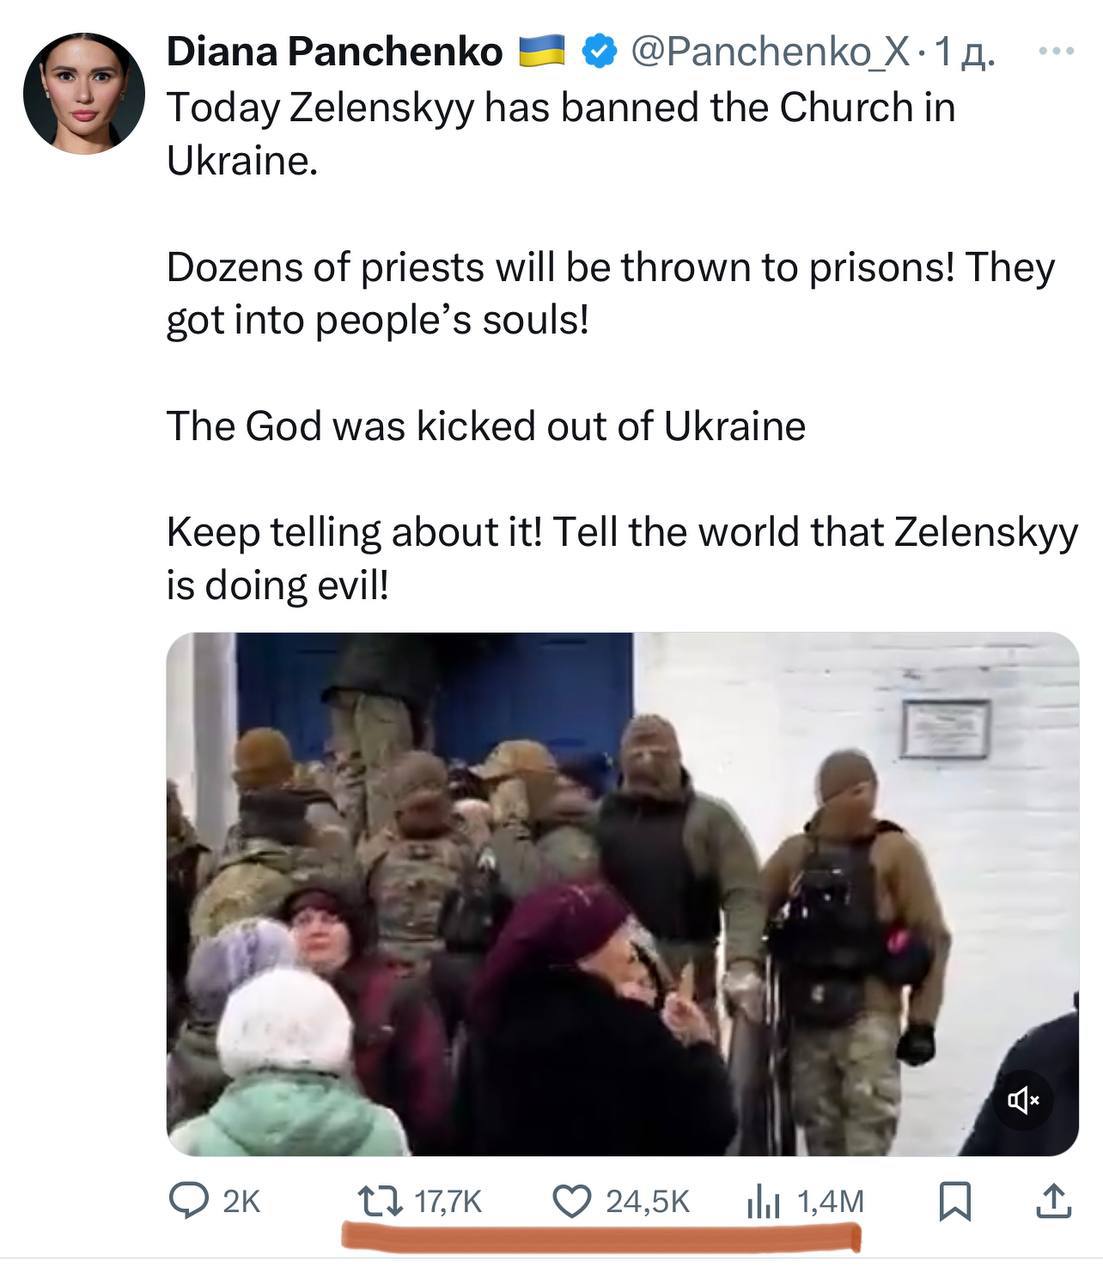The image size is (1103, 1280).
Task: Unmute the video via the speaker icon
Action: 1025,1100
